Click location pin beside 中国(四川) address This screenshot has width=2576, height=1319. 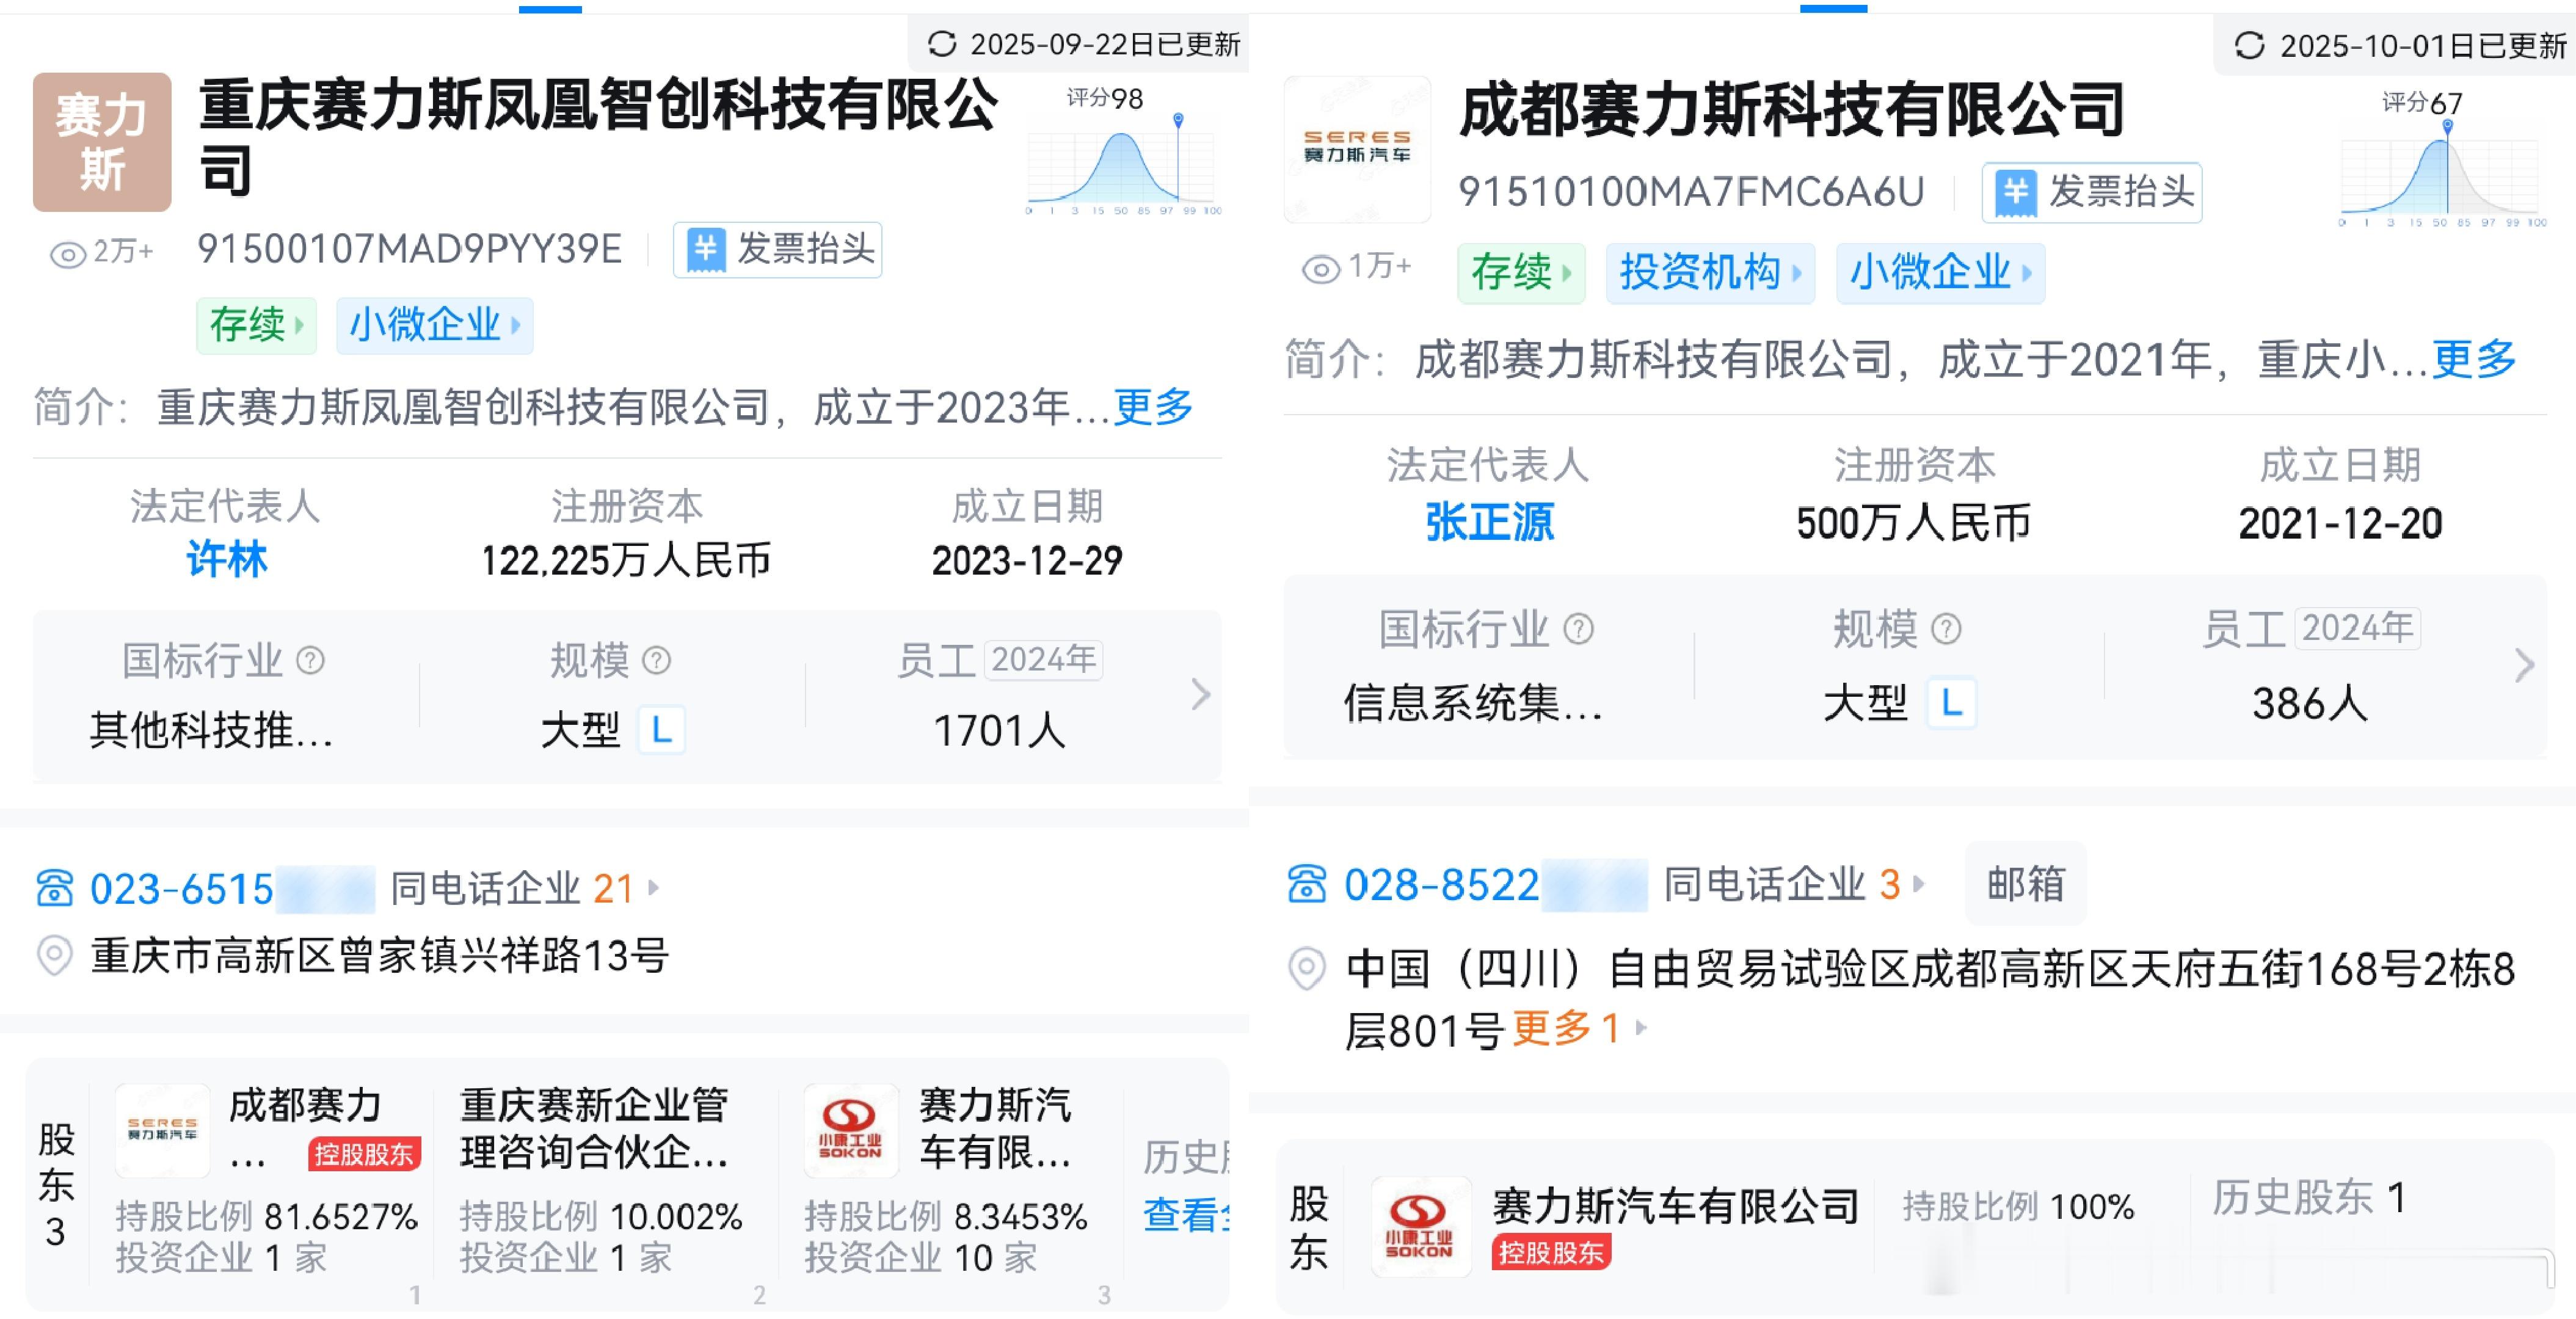point(1306,969)
